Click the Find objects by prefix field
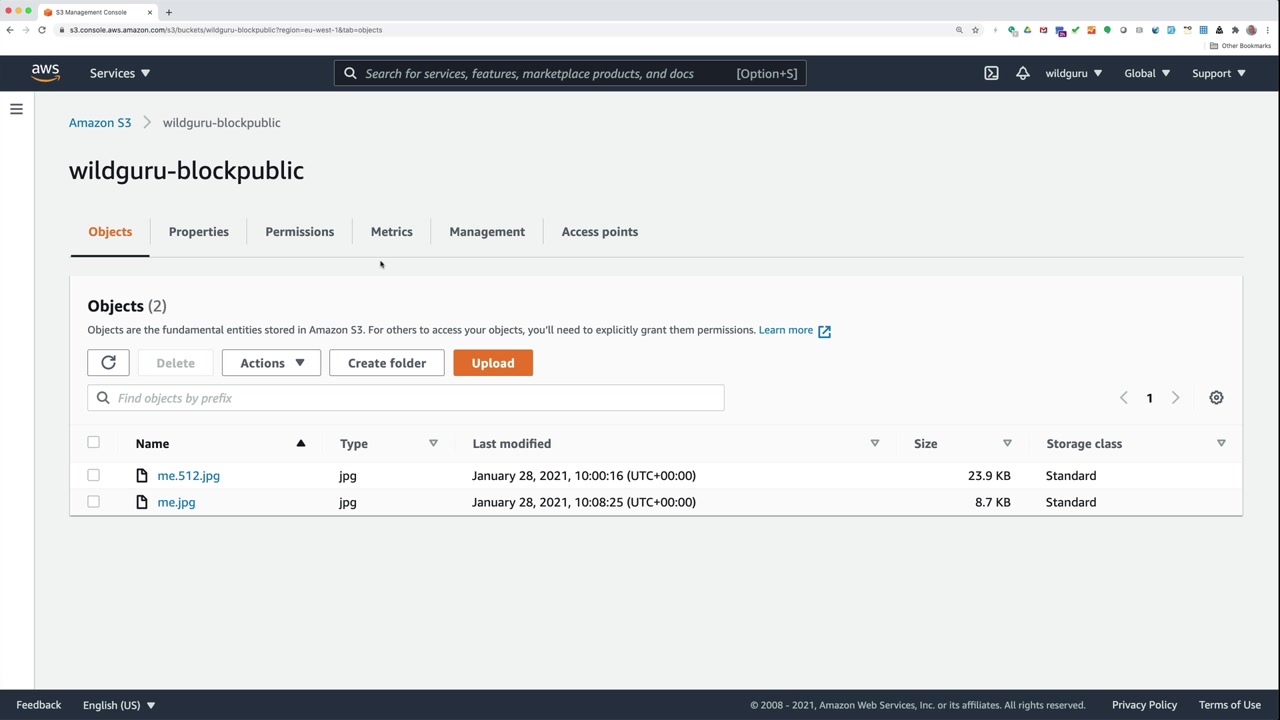 pos(405,398)
